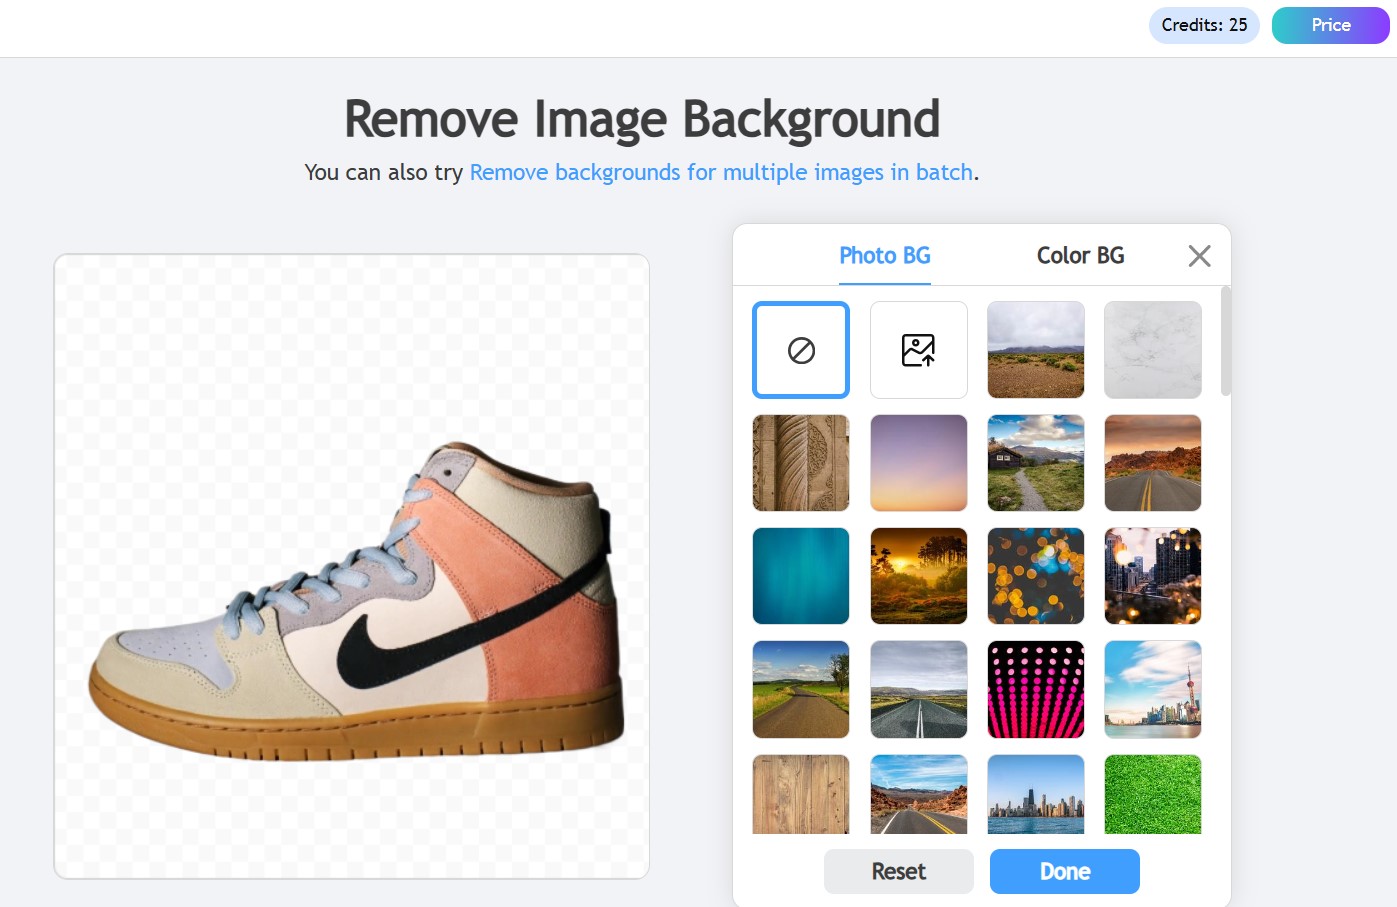Image resolution: width=1397 pixels, height=907 pixels.
Task: Pick the teal blue textured background
Action: (x=801, y=576)
